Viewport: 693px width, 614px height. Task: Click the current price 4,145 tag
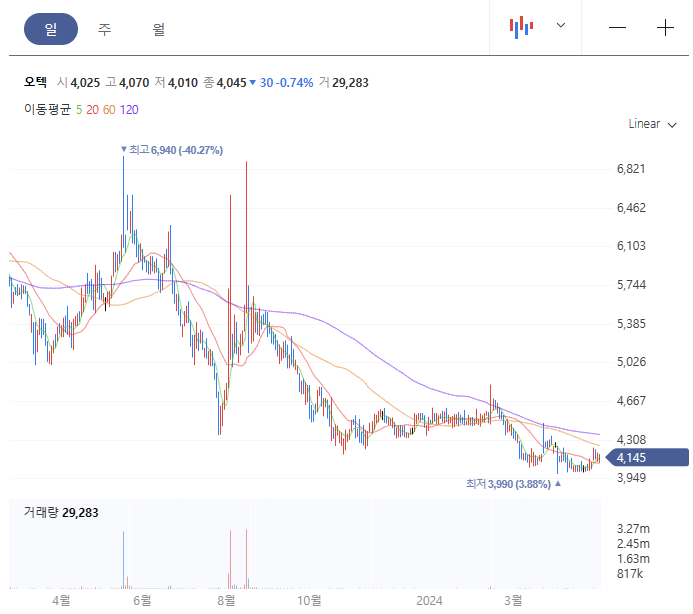(x=647, y=458)
